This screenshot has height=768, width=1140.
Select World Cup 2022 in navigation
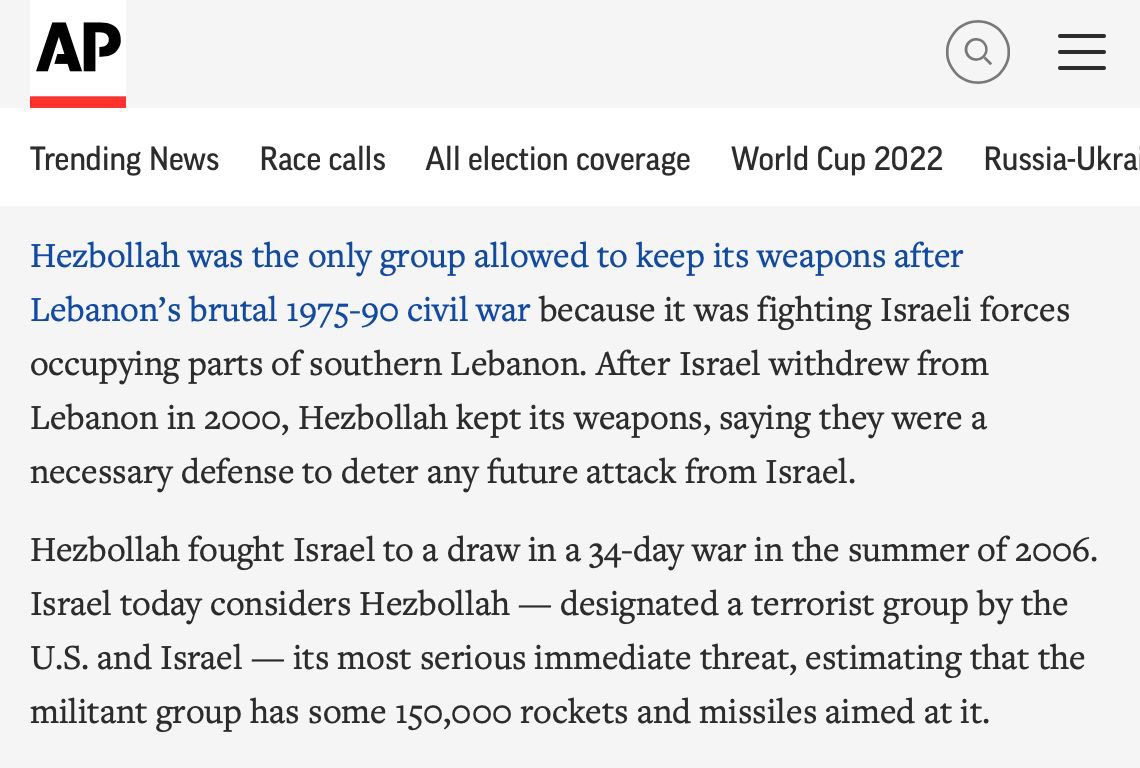tap(837, 159)
